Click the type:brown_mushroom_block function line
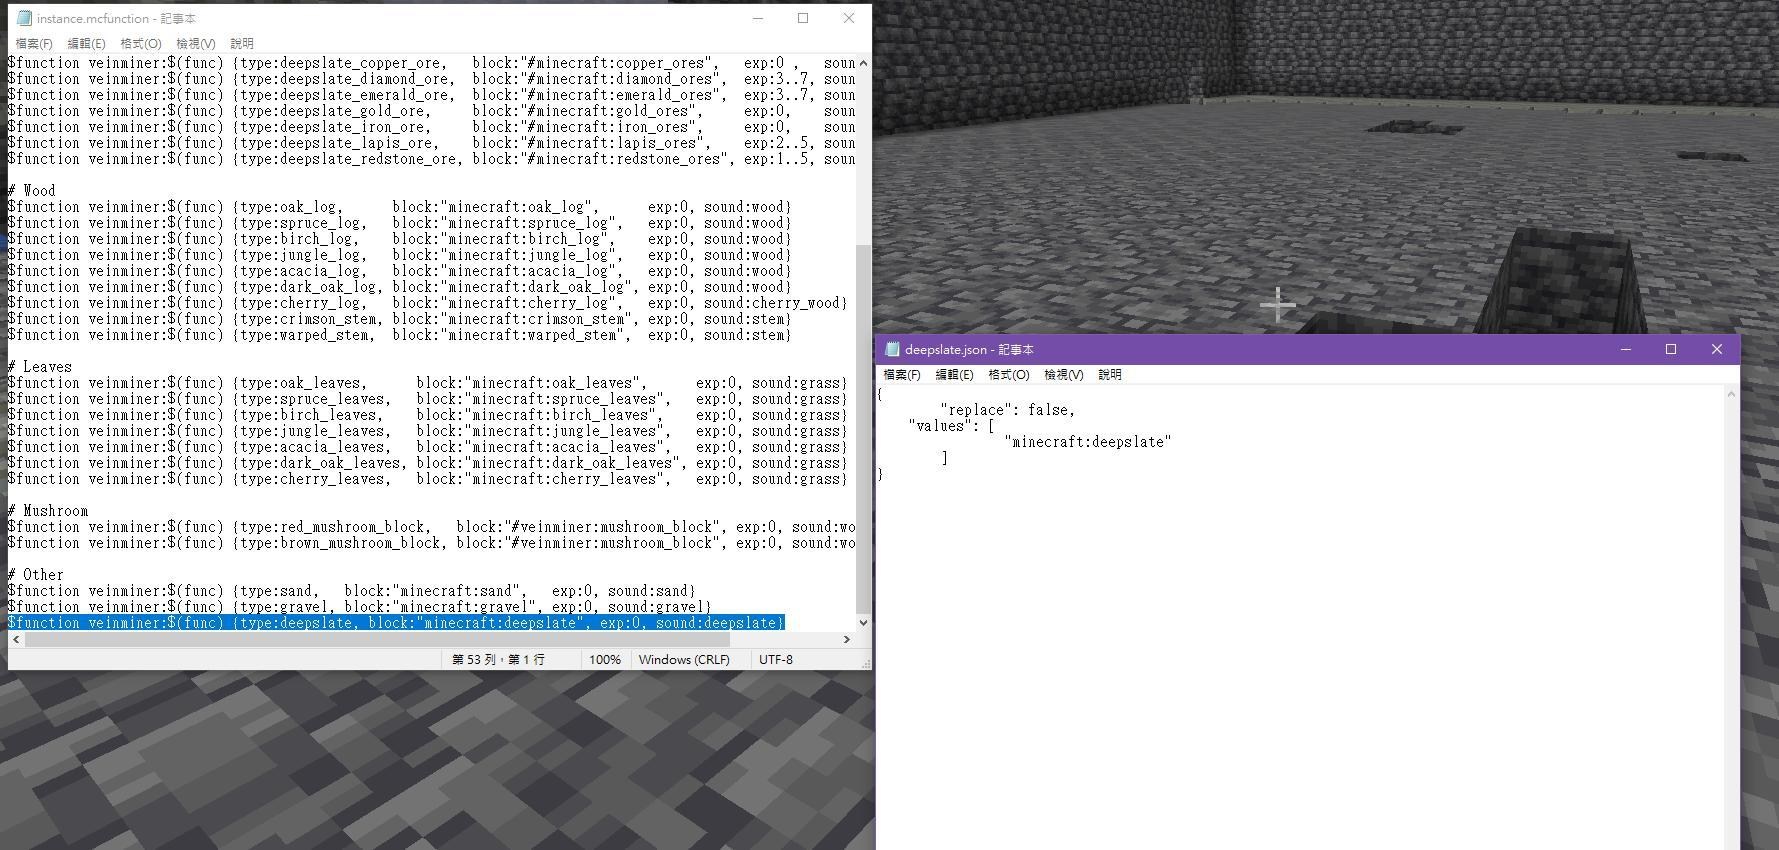 [x=432, y=543]
